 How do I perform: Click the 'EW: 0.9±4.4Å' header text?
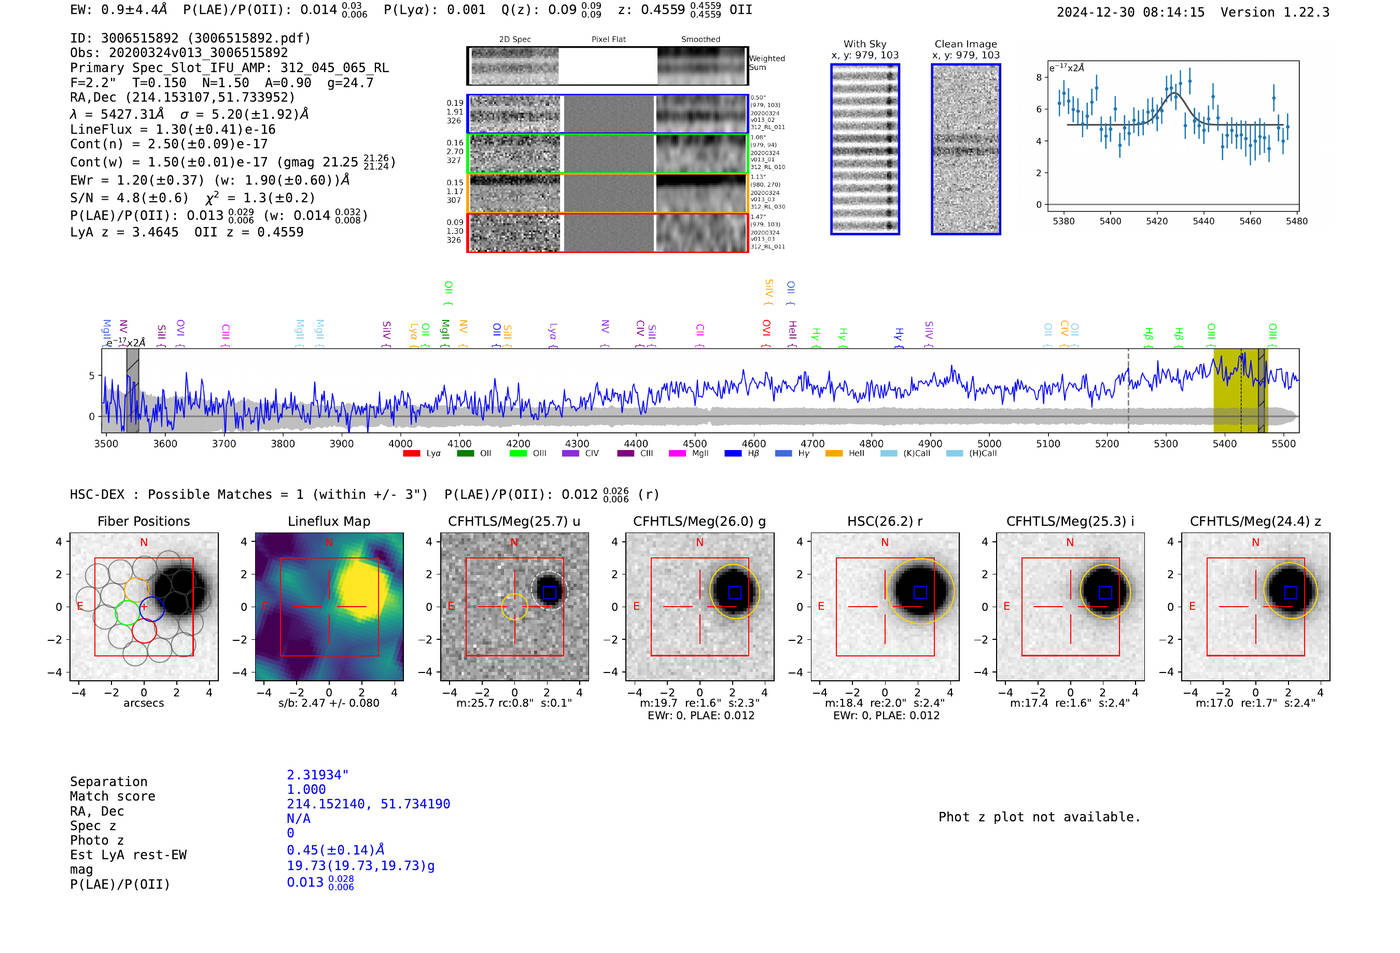tap(118, 10)
